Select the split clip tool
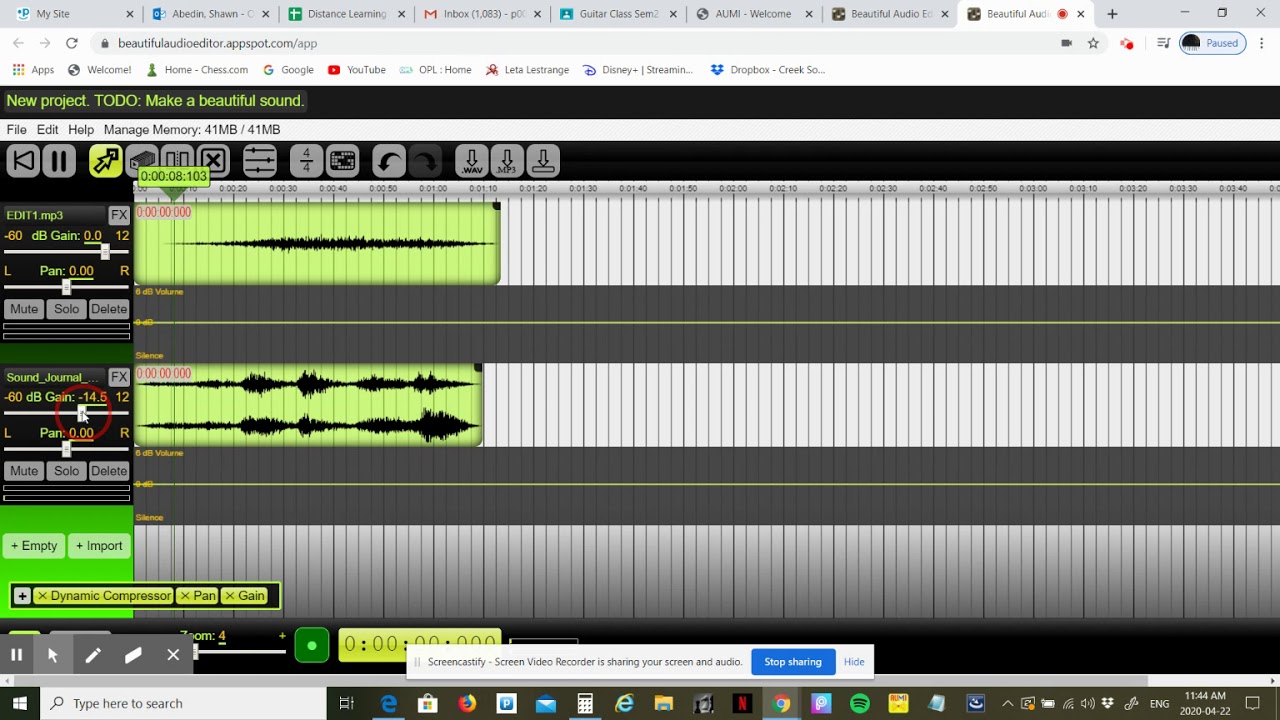1280x720 pixels. point(177,158)
